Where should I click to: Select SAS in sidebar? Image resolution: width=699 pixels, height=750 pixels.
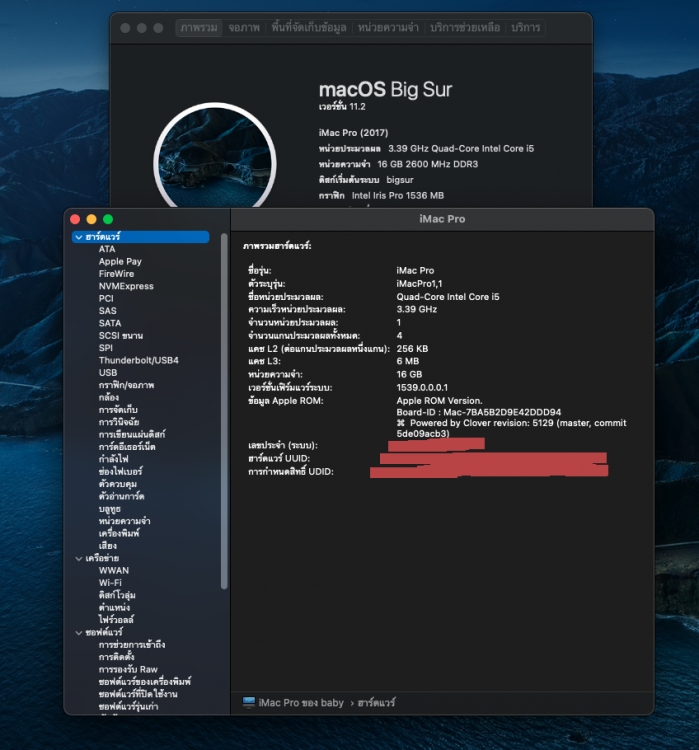(107, 311)
